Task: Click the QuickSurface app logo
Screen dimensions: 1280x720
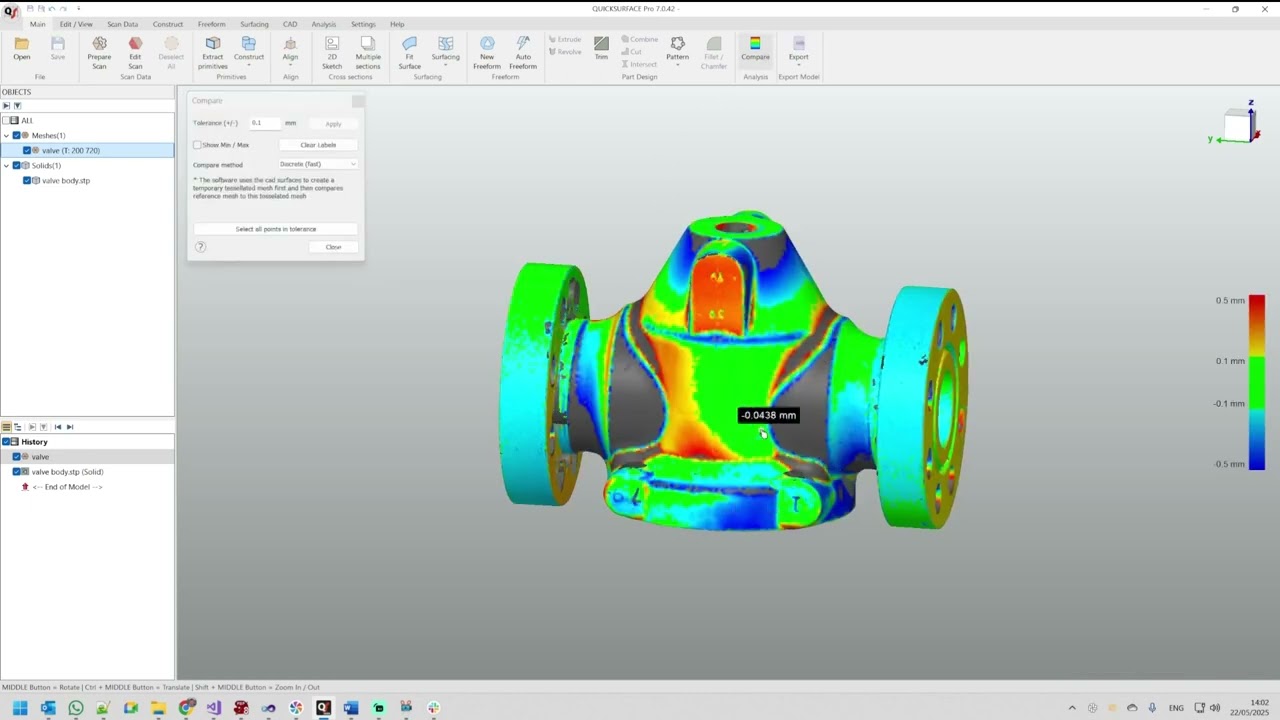Action: tap(9, 12)
